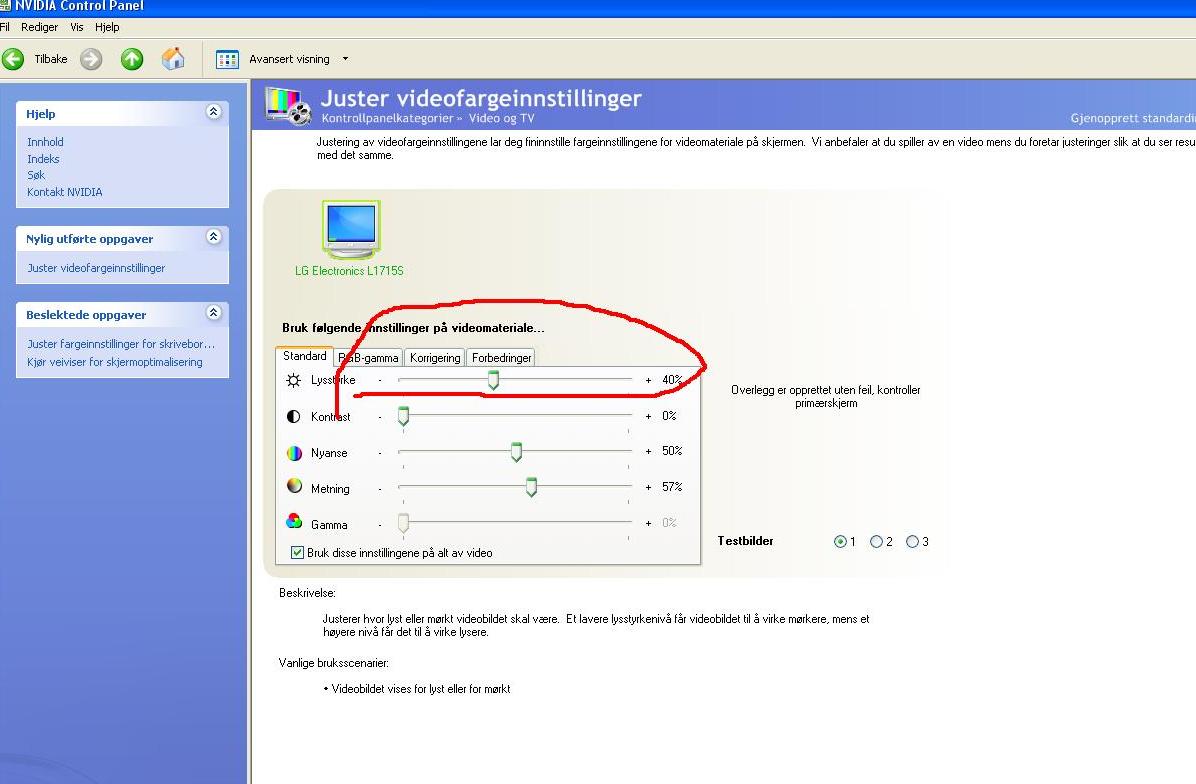The height and width of the screenshot is (784, 1196).
Task: Open the Fil menu
Action: tap(5, 27)
